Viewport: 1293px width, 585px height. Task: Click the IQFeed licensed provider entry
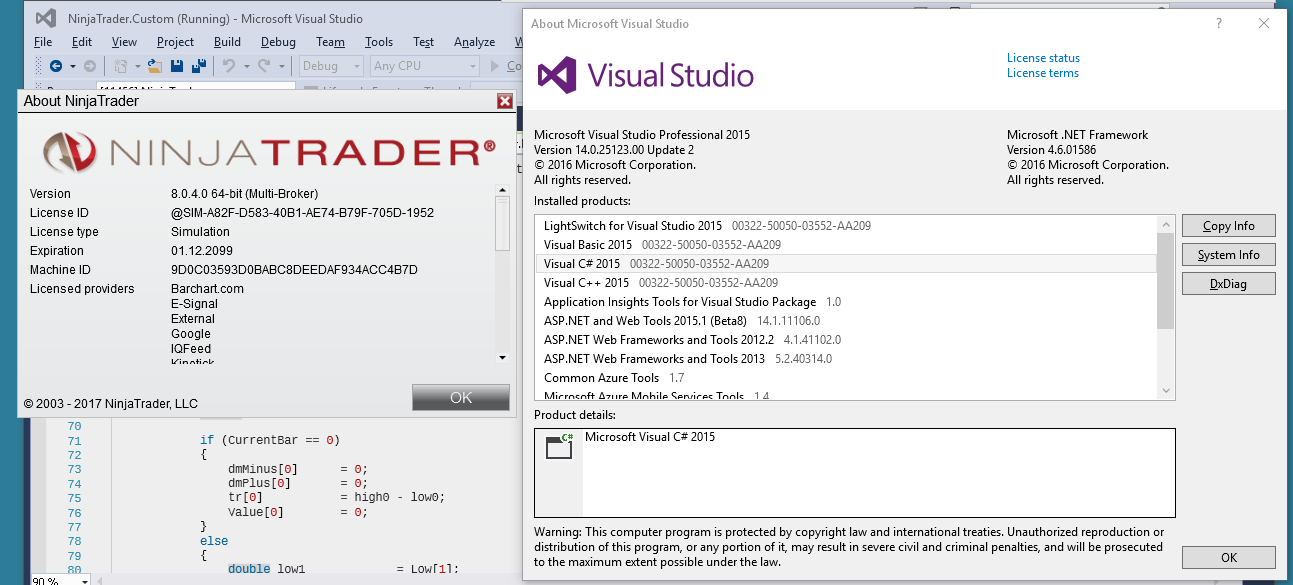(191, 349)
